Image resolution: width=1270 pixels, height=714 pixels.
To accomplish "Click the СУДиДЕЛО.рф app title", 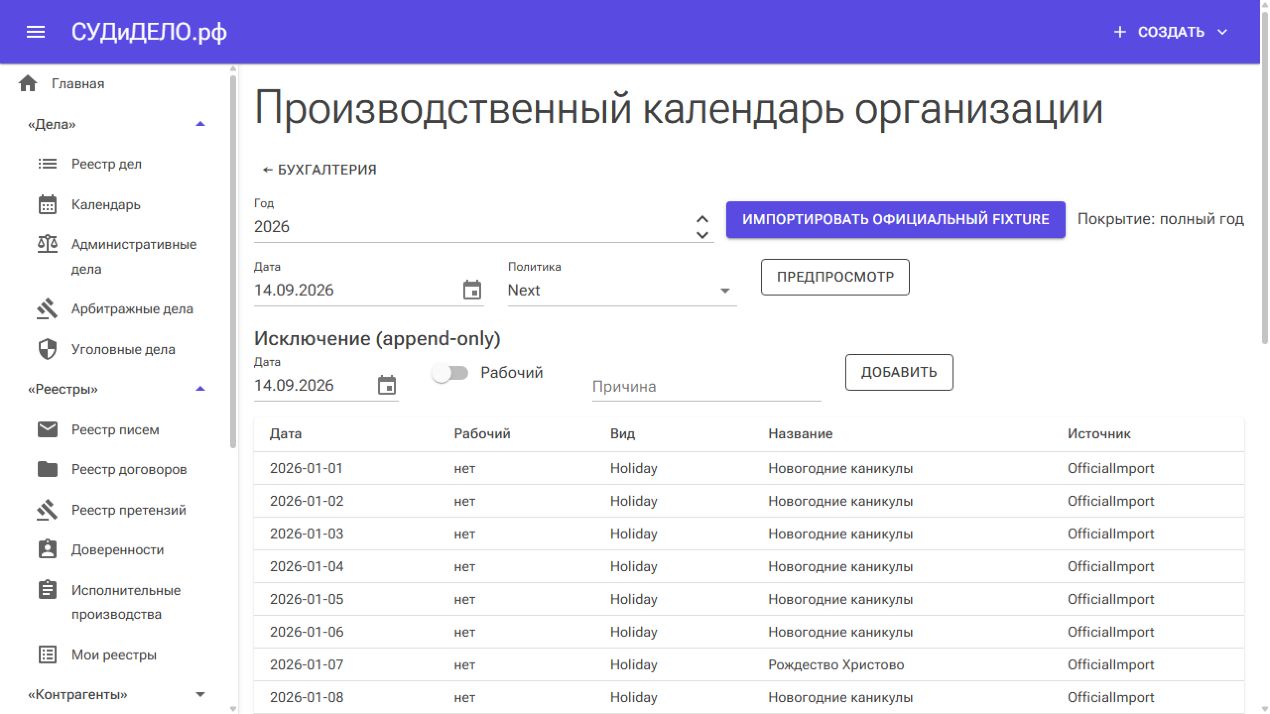I will [149, 32].
